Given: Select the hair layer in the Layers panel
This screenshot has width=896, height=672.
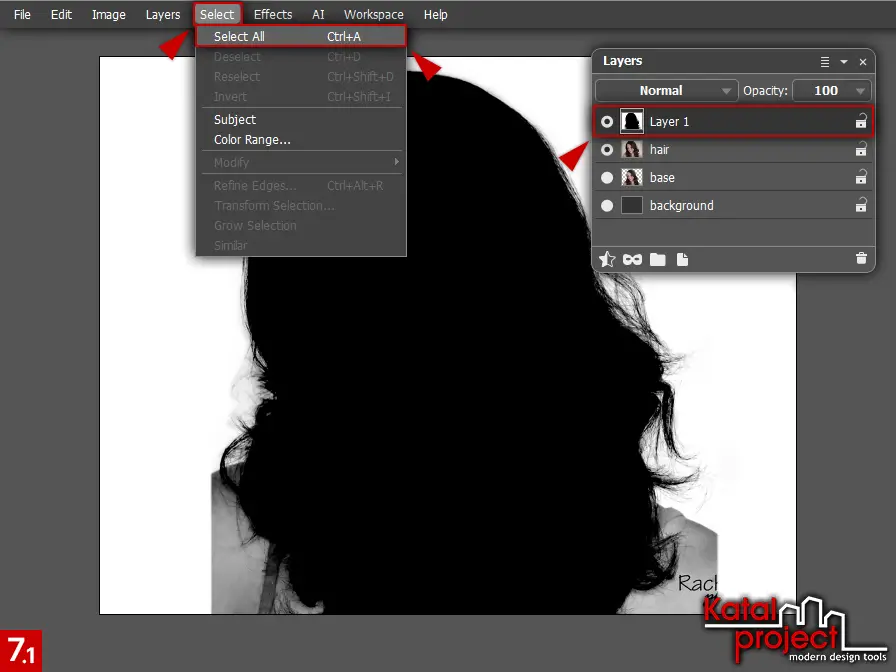Looking at the screenshot, I should pos(700,149).
